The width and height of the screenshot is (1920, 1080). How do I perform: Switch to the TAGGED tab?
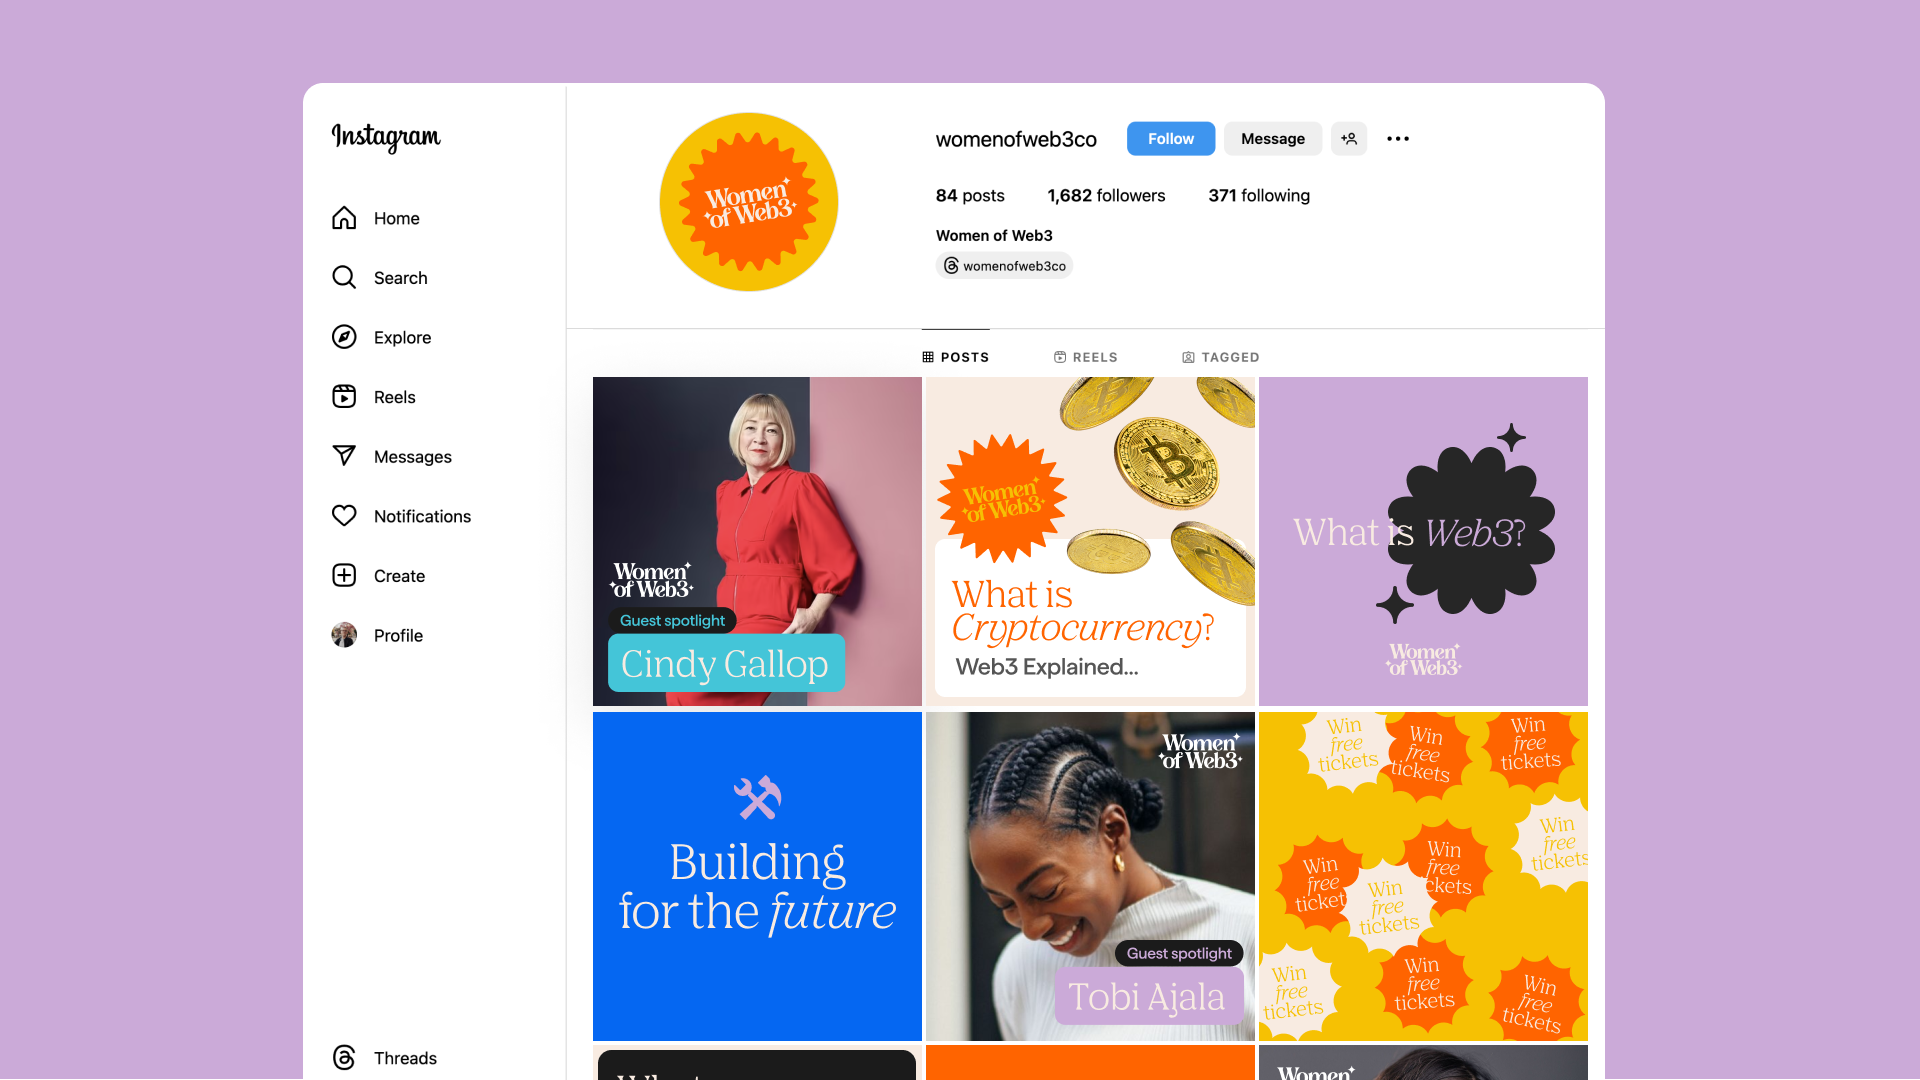tap(1221, 357)
